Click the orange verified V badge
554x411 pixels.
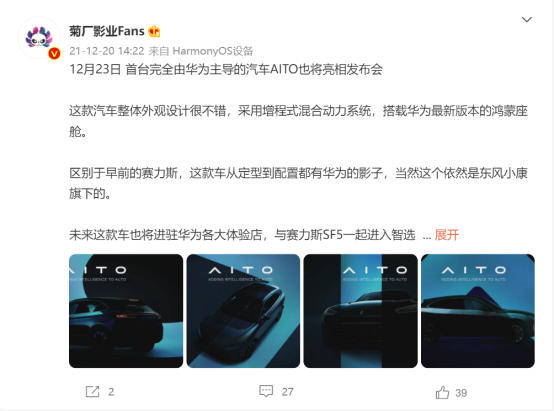[54, 53]
